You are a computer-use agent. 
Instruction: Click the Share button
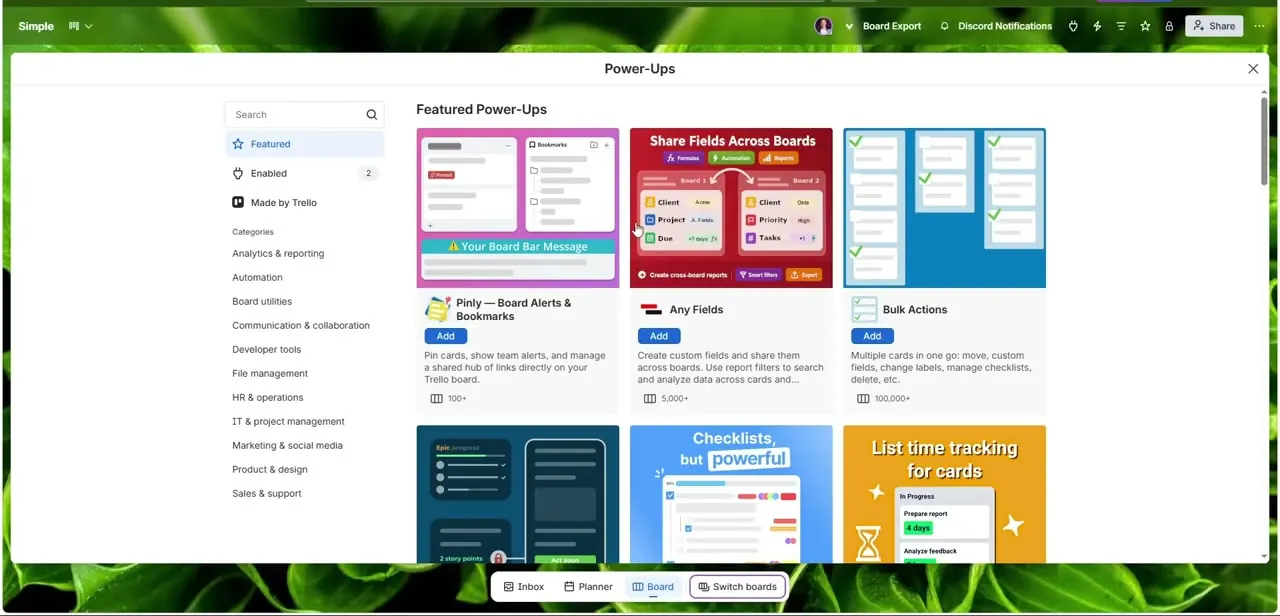pyautogui.click(x=1213, y=26)
